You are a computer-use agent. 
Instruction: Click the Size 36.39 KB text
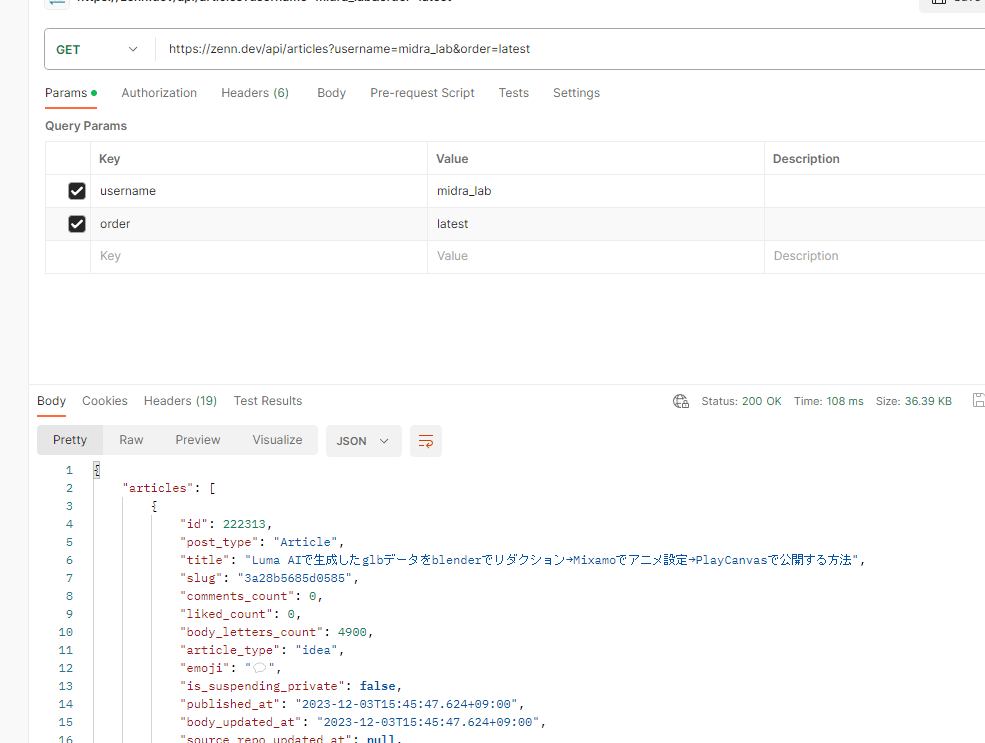pos(914,401)
